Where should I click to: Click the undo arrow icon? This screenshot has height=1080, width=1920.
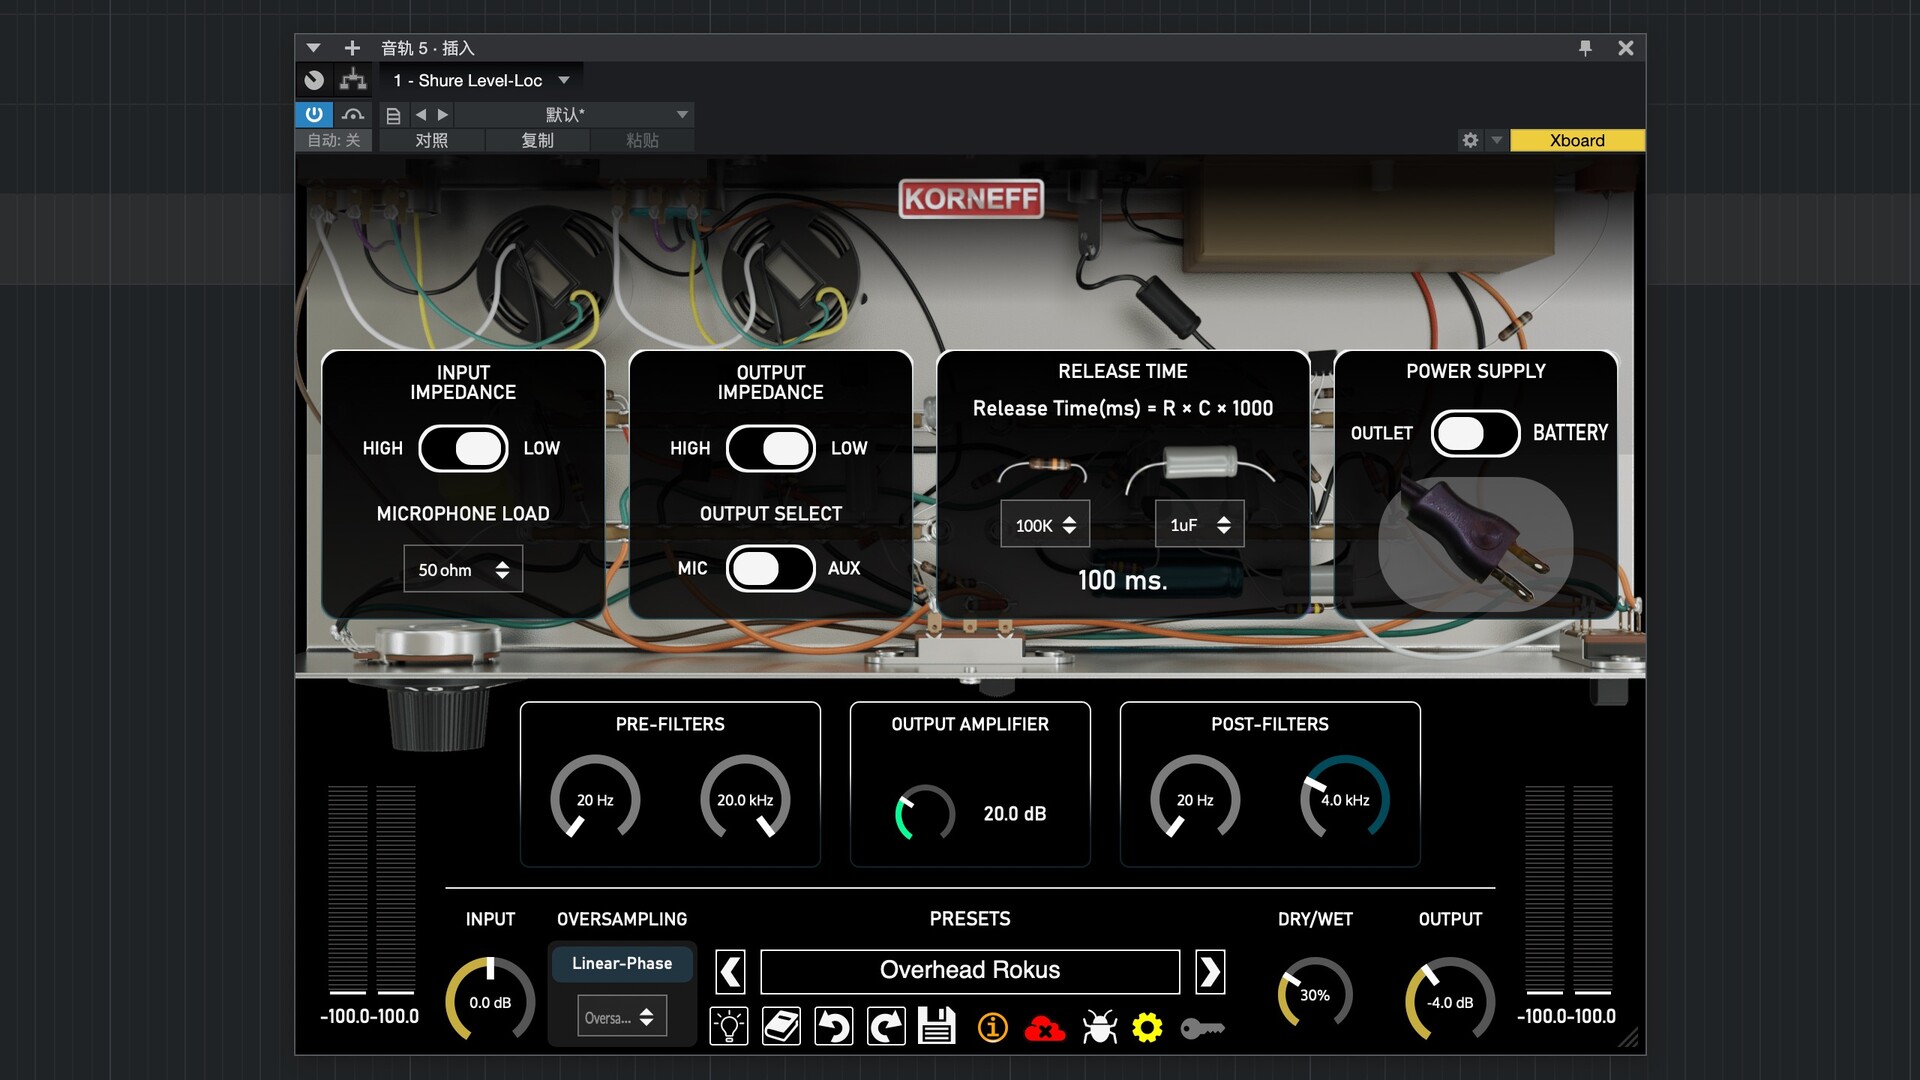coord(833,1027)
